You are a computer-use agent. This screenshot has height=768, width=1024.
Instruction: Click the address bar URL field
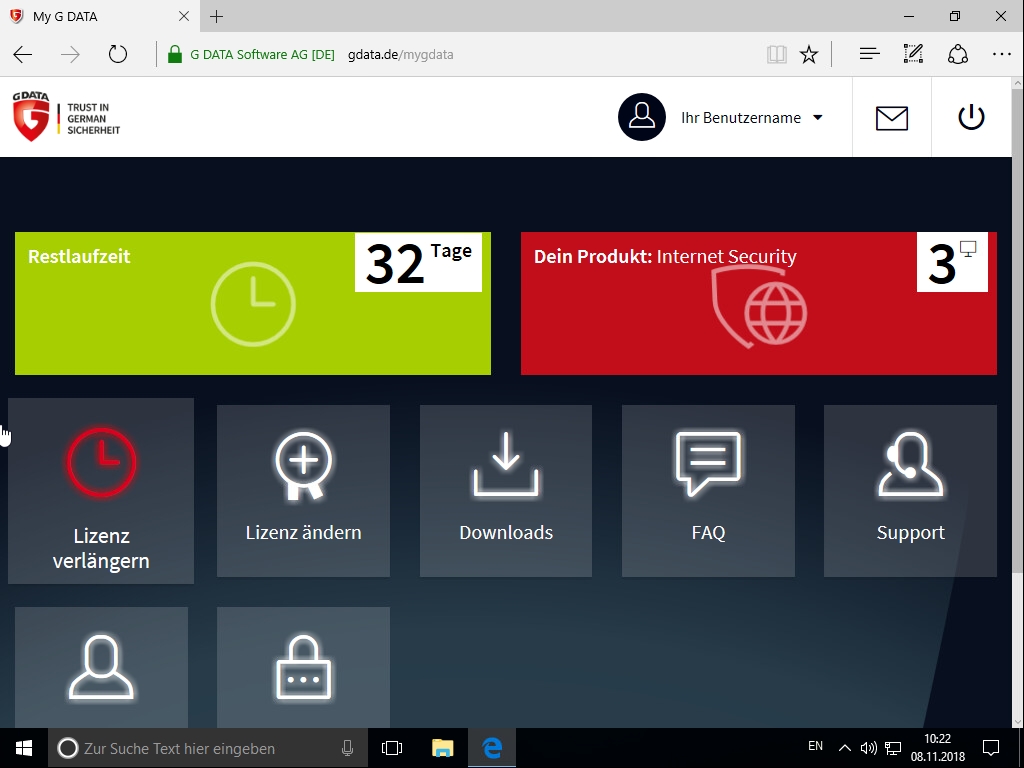tap(457, 54)
